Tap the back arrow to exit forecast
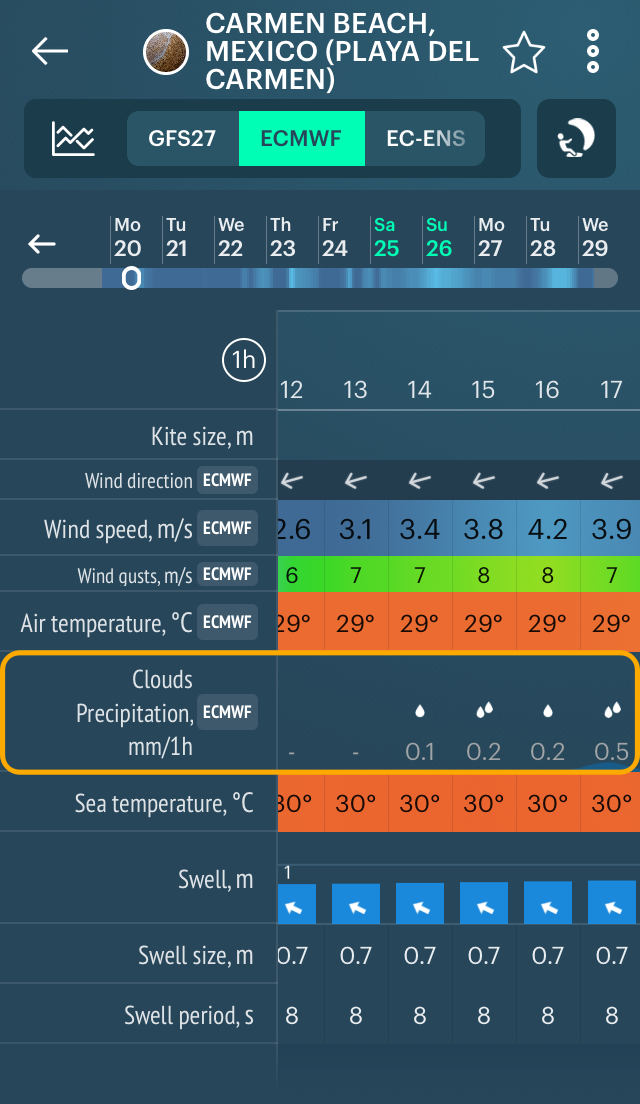 click(48, 51)
